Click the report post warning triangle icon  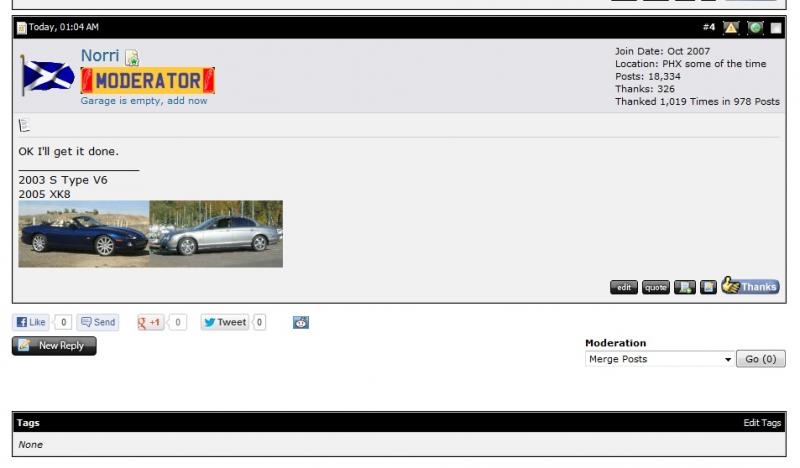click(732, 27)
